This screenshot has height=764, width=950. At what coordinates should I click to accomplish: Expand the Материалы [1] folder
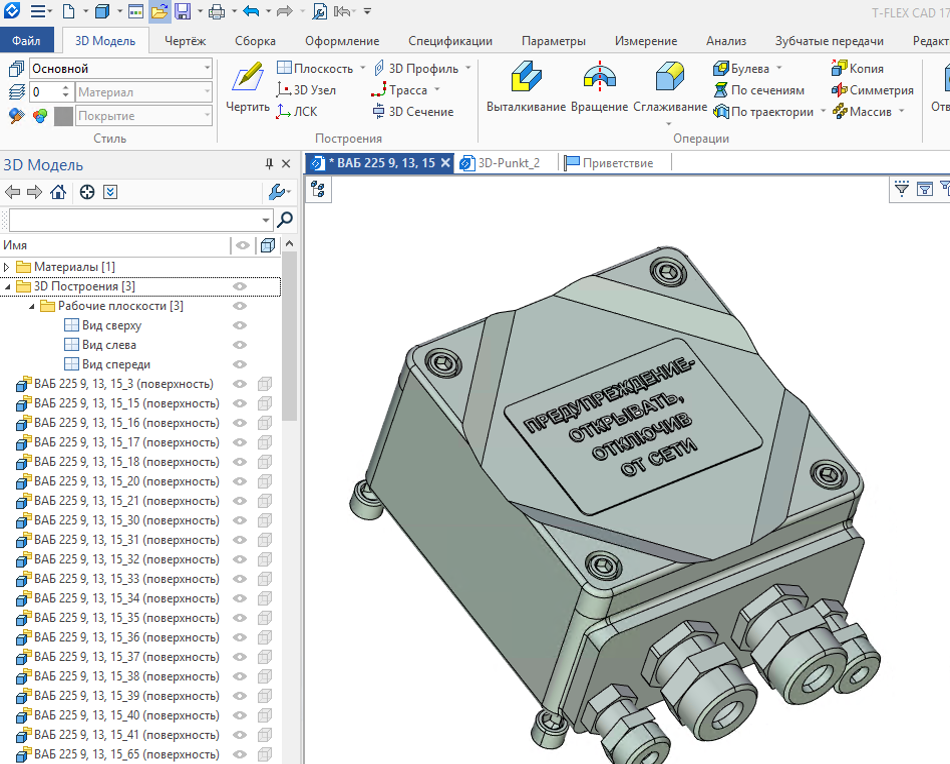click(8, 267)
